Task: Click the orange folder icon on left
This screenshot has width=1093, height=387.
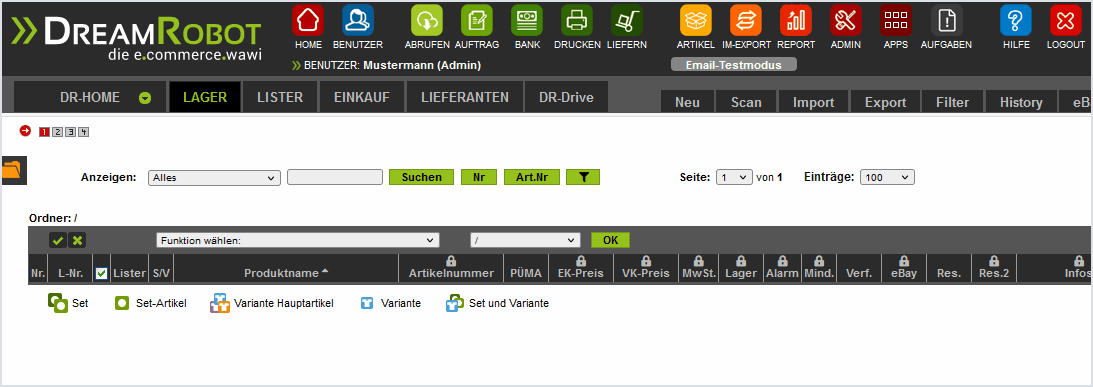Action: [13, 170]
